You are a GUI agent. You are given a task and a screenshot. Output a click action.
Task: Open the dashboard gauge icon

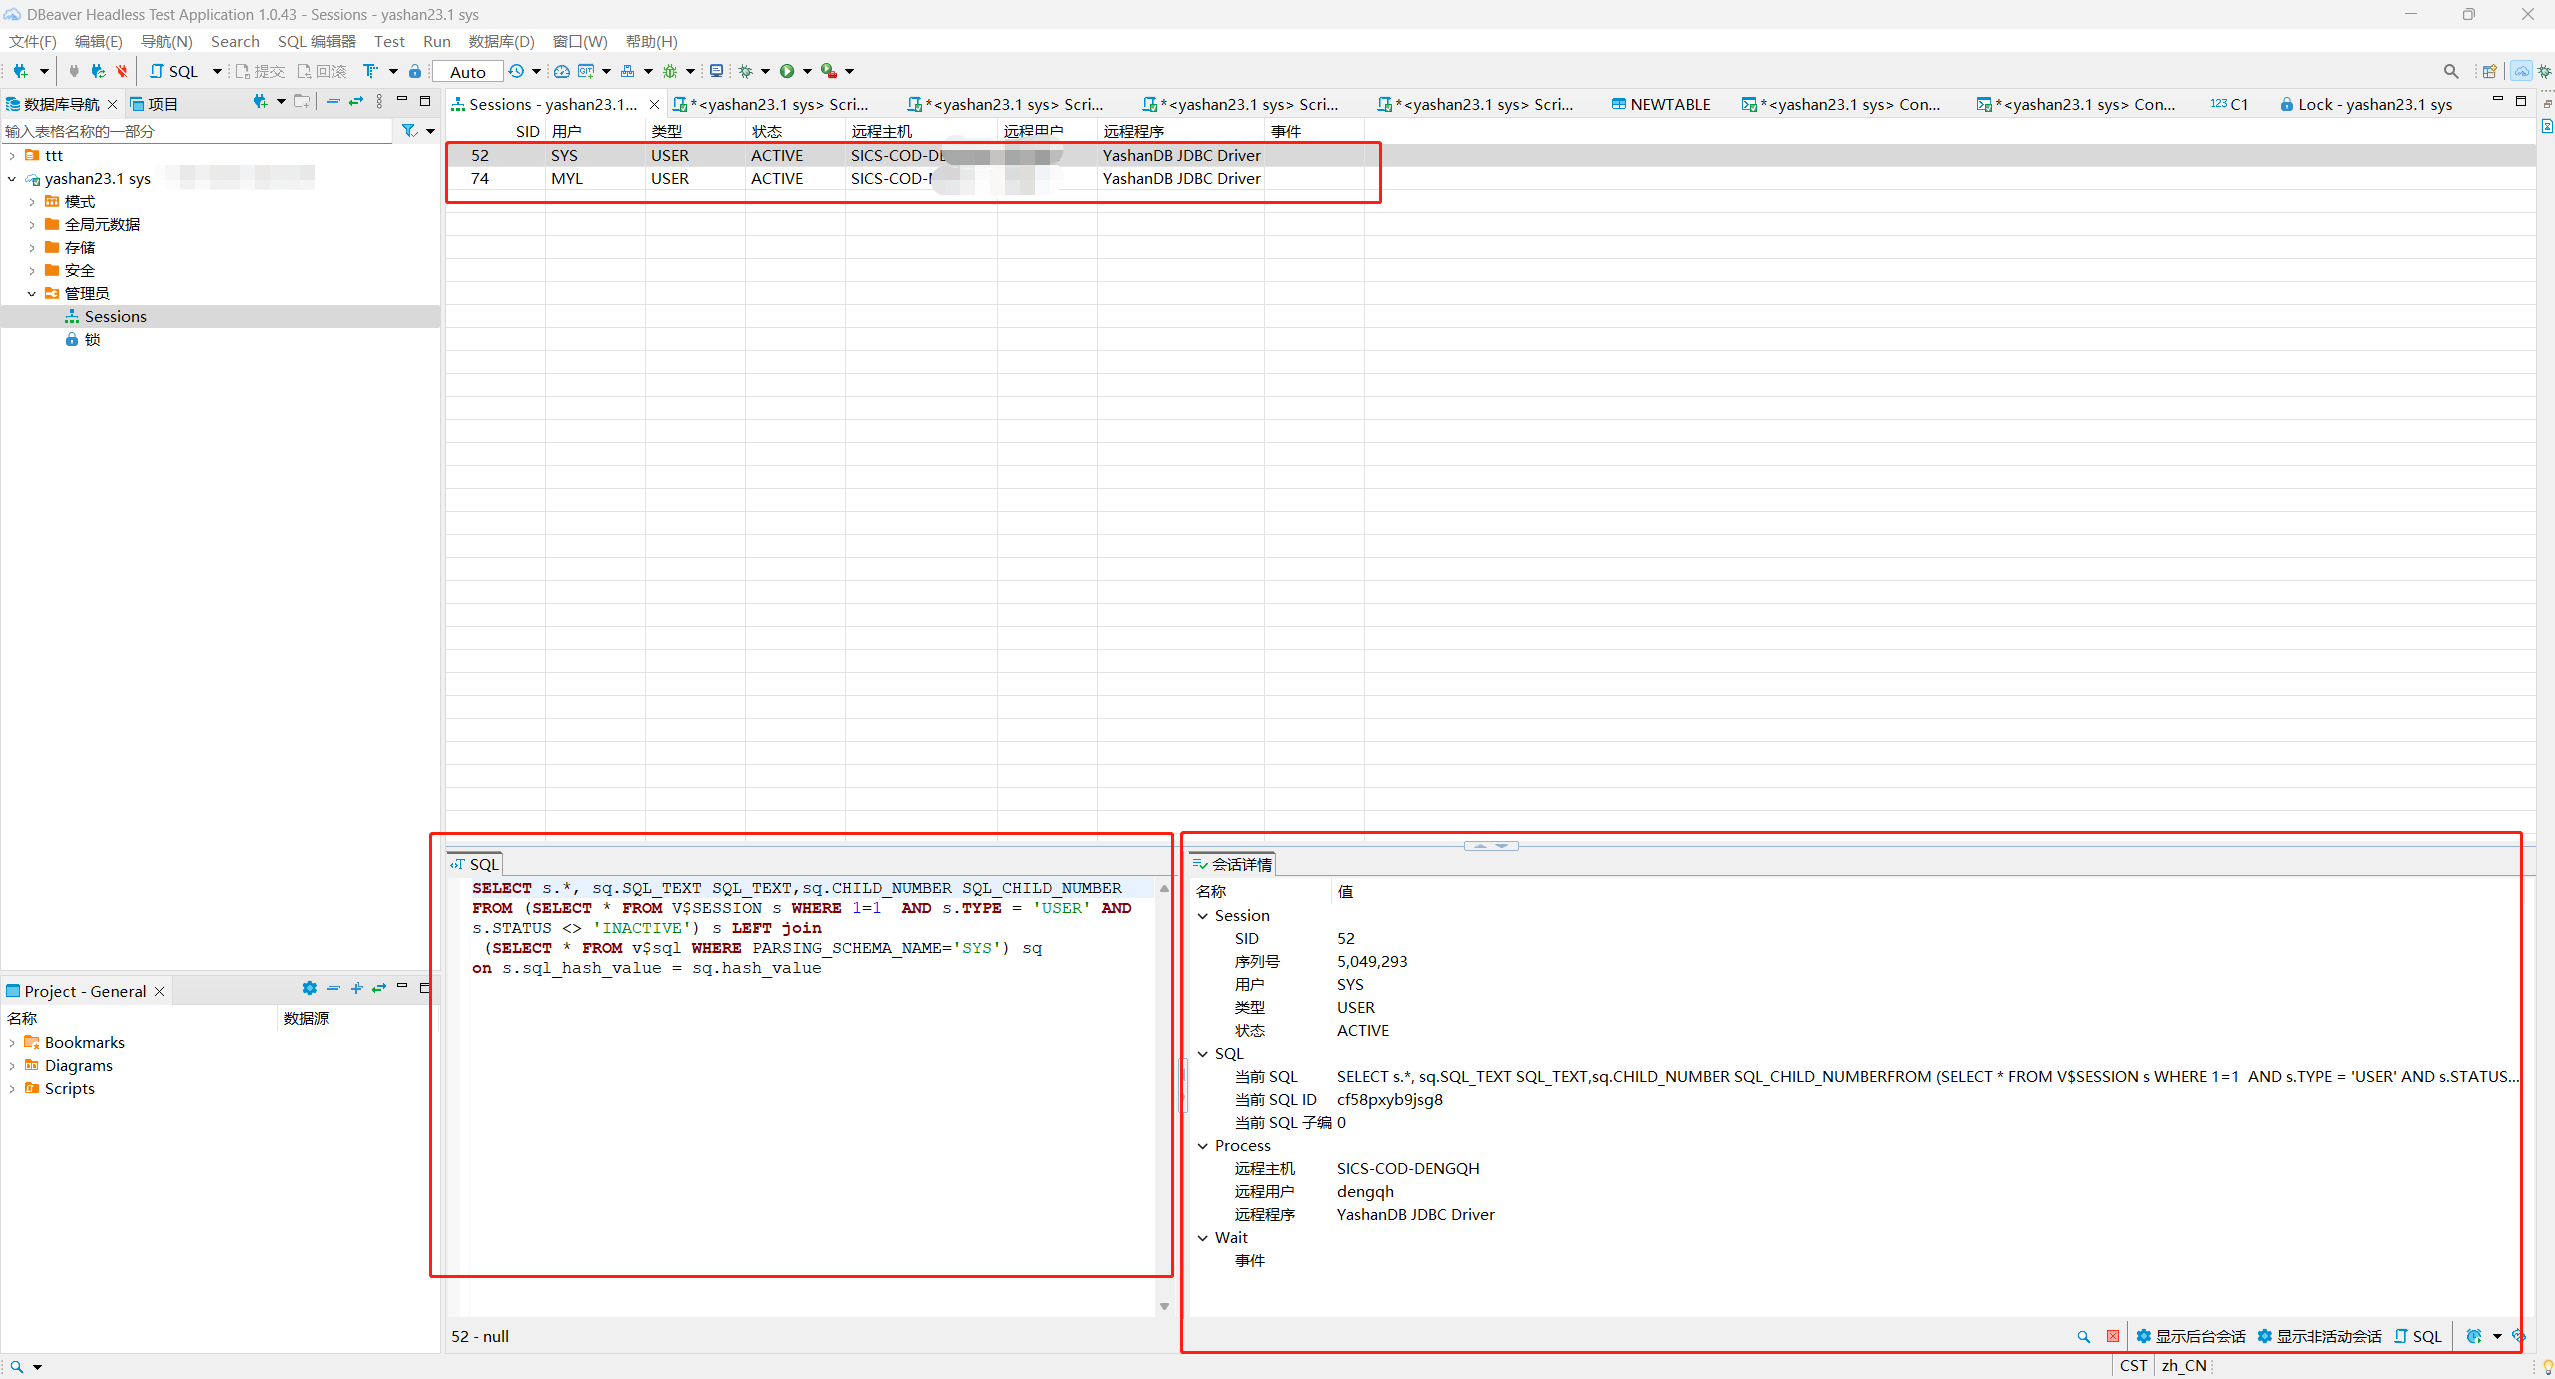click(562, 71)
